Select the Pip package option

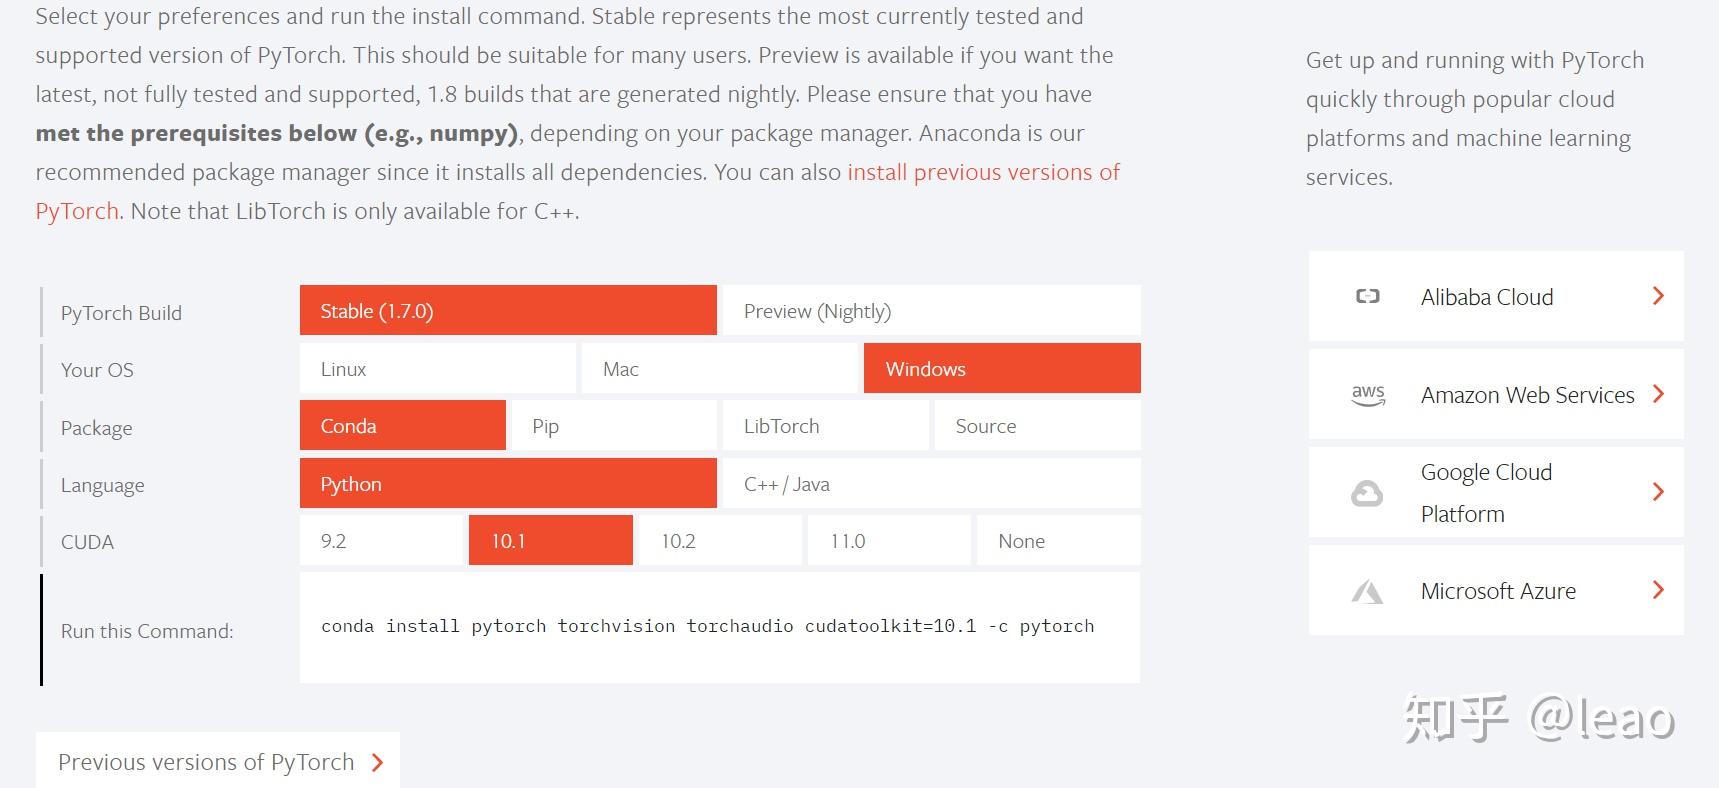[614, 425]
